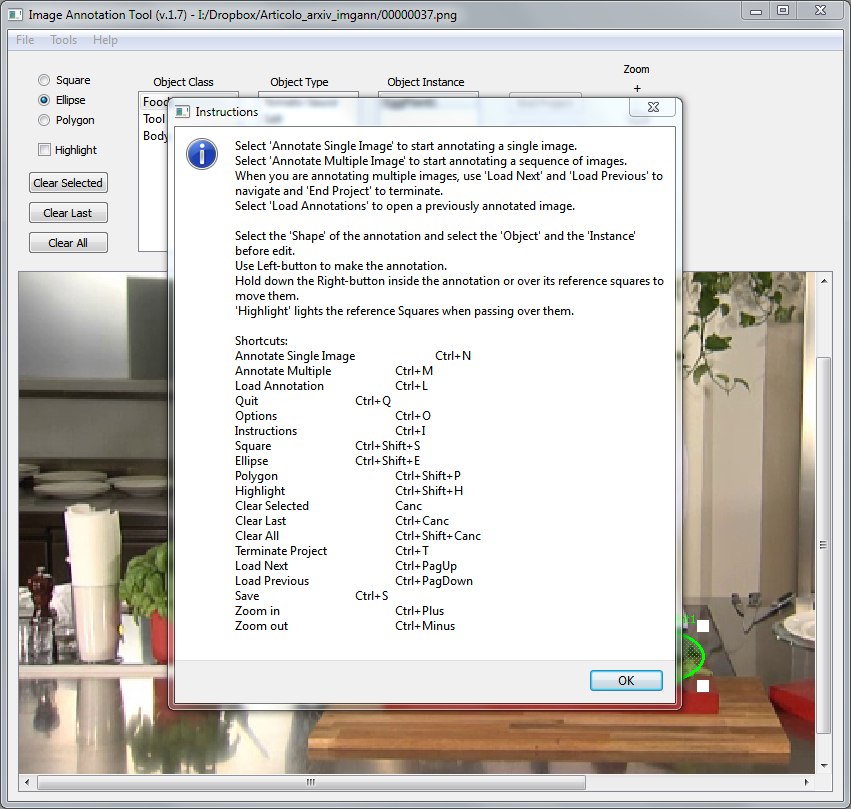851x809 pixels.
Task: Close the Instructions dialog with its X button
Action: point(652,106)
